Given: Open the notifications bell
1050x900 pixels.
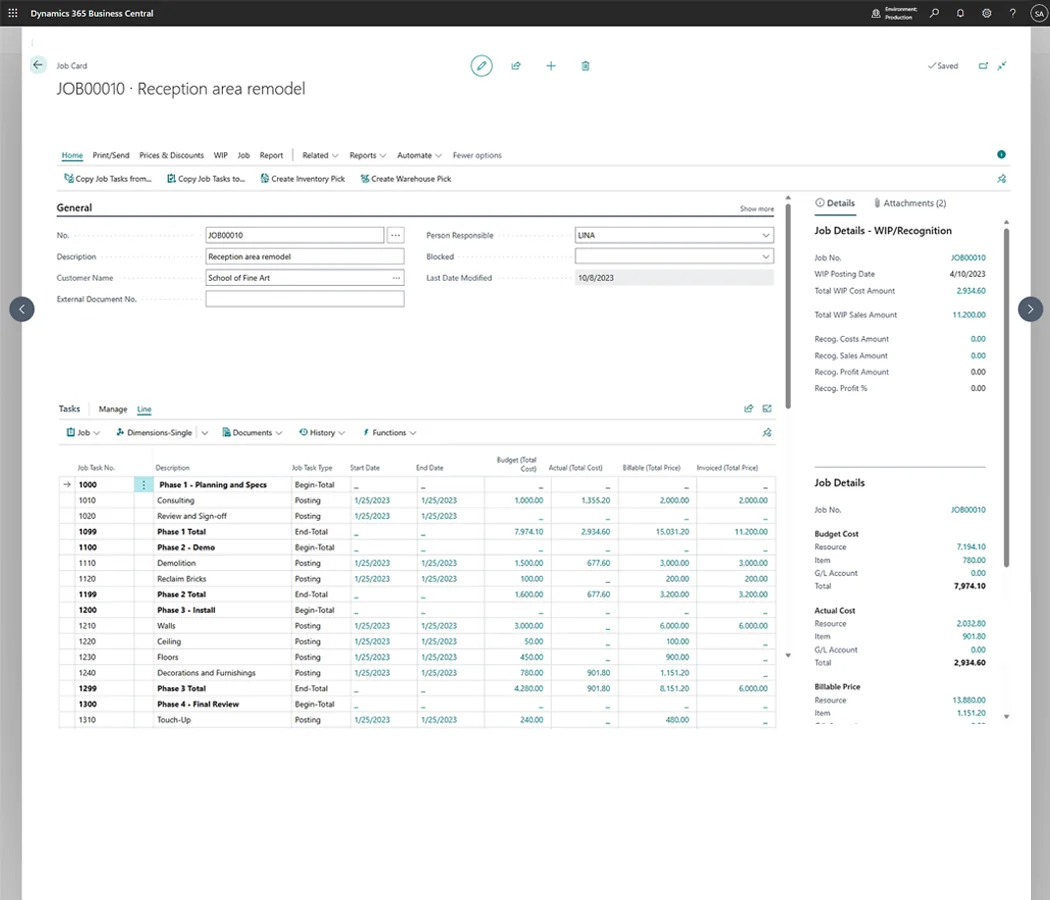Looking at the screenshot, I should [x=960, y=13].
